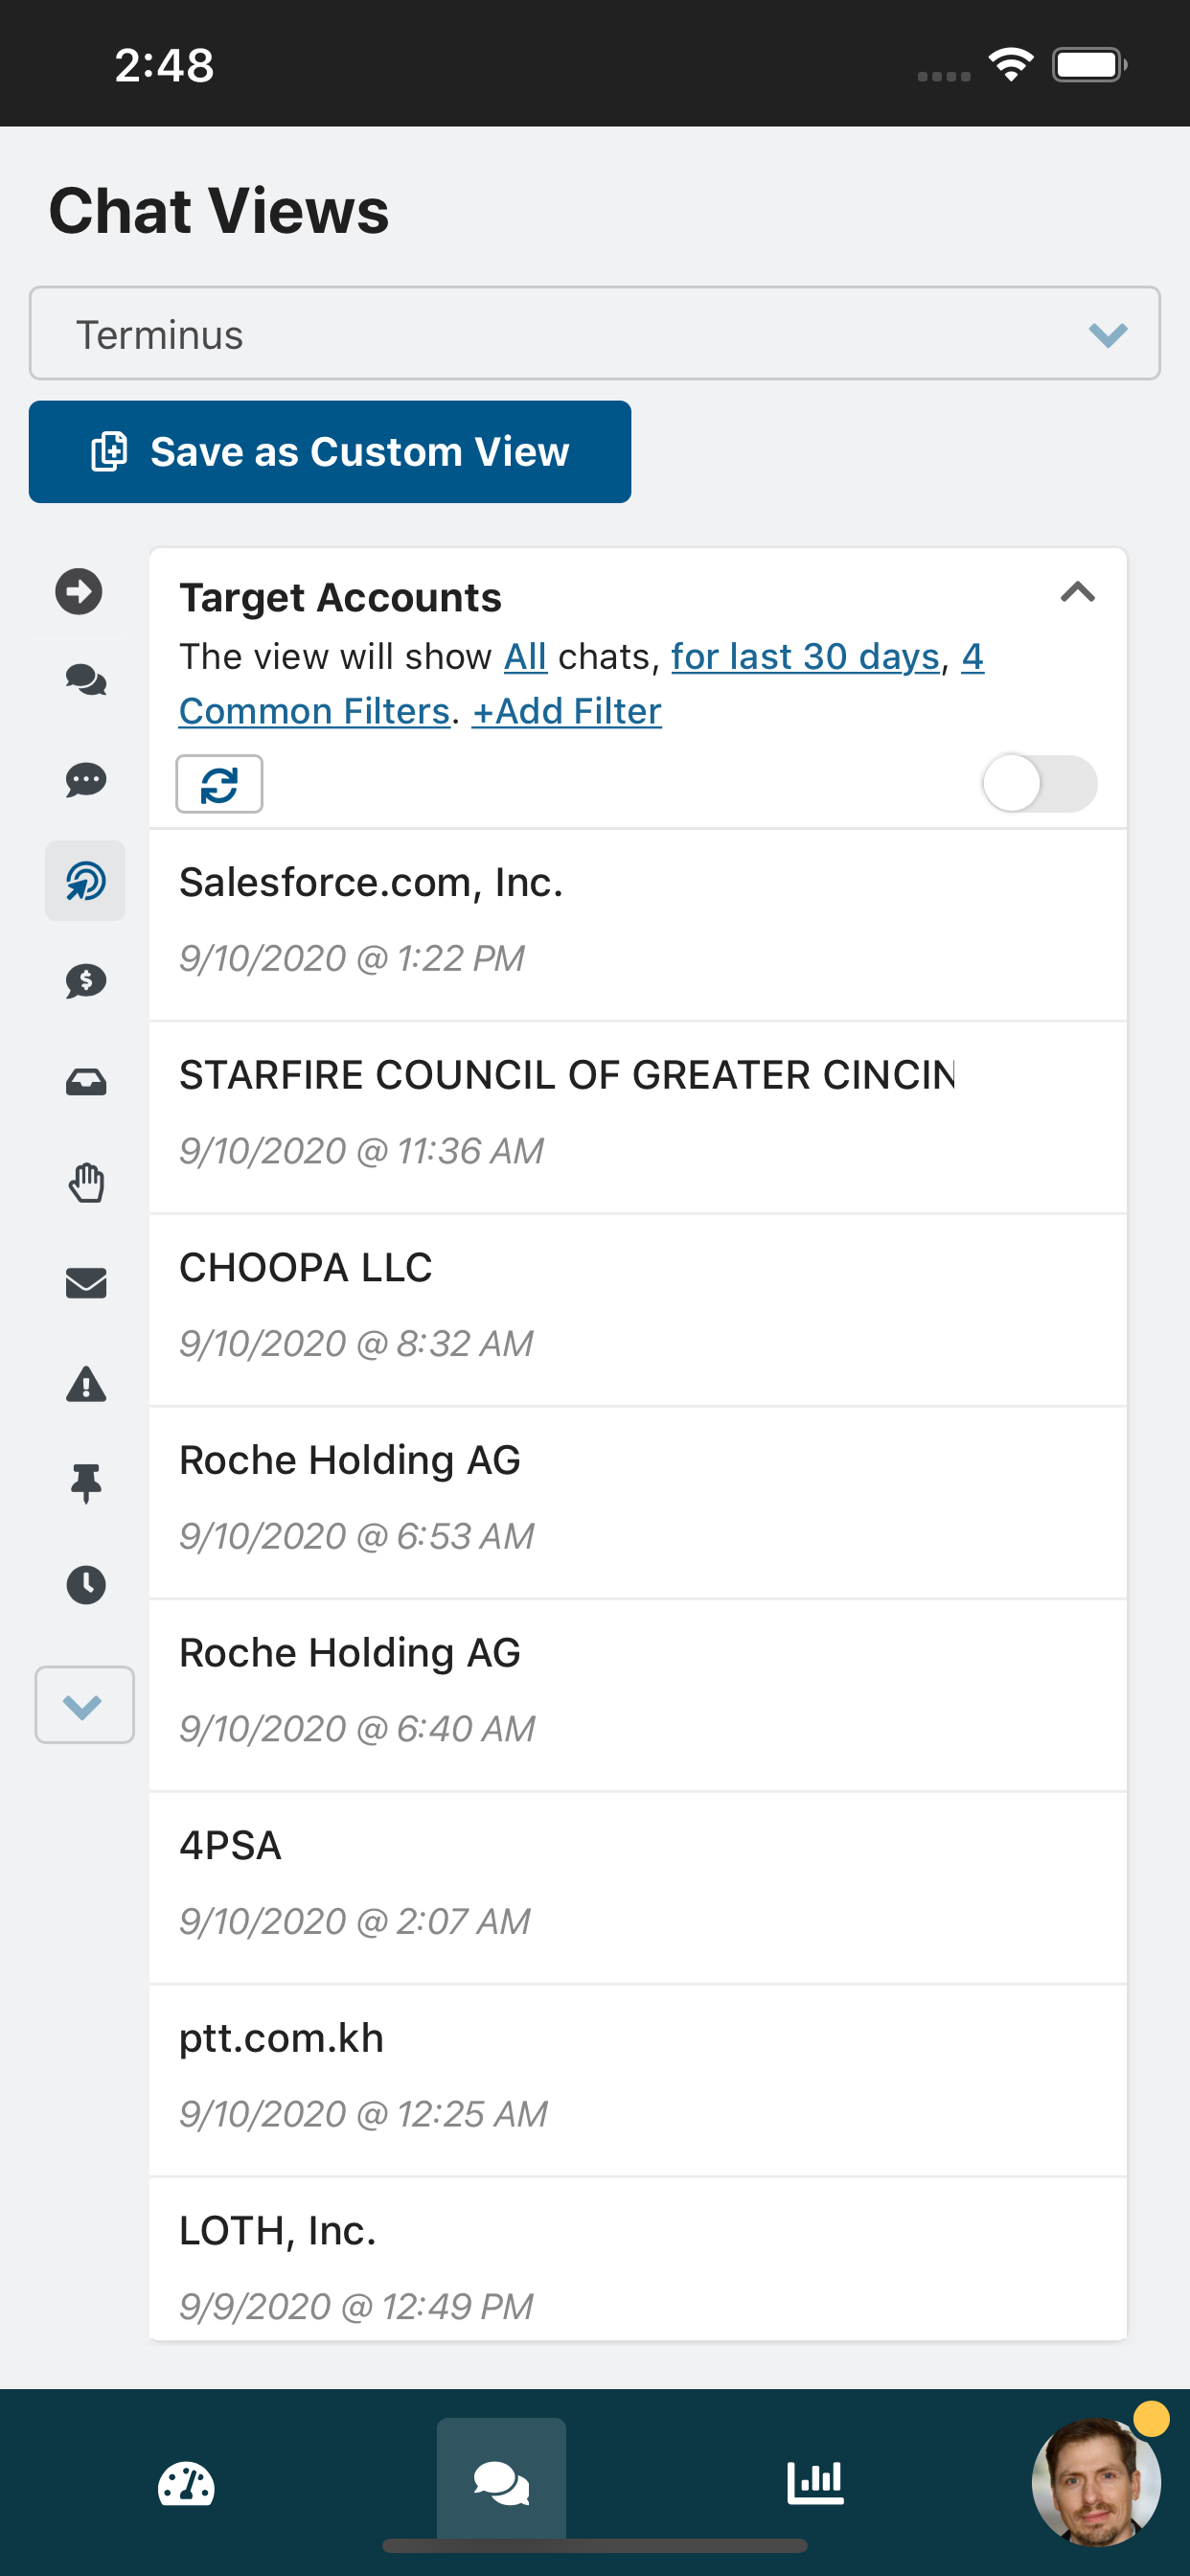Click the +Add Filter link
Image resolution: width=1190 pixels, height=2576 pixels.
pos(566,711)
